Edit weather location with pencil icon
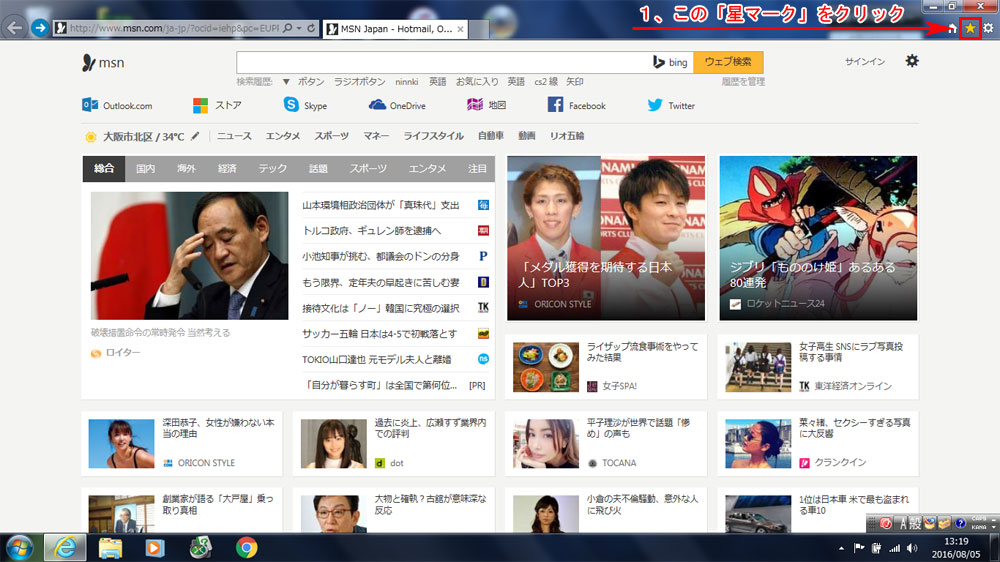 195,136
